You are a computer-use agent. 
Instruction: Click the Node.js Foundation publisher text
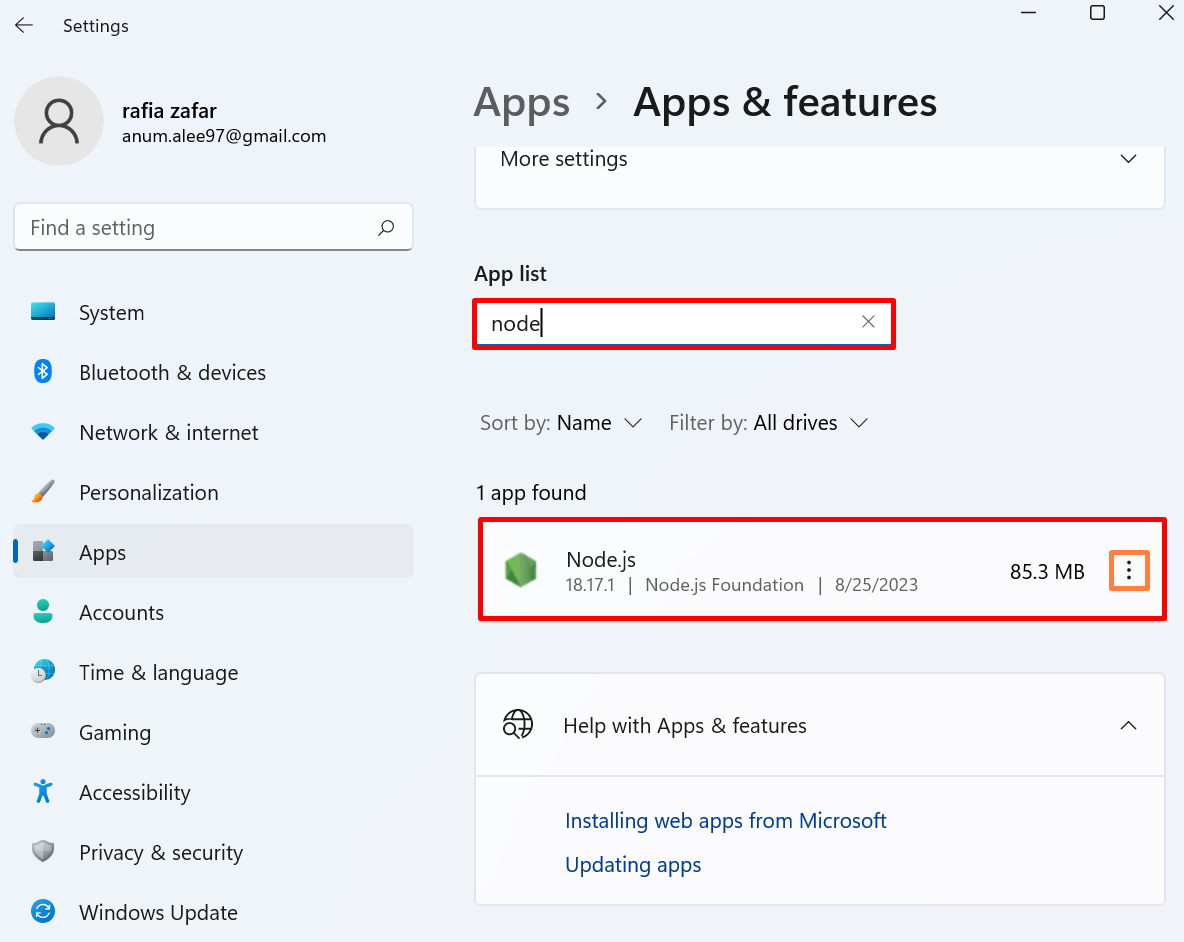pyautogui.click(x=724, y=585)
